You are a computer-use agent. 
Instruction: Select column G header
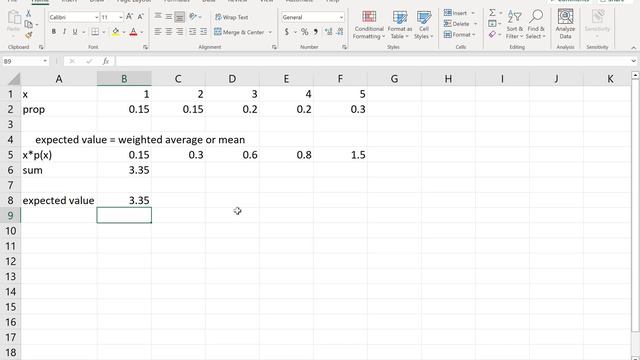point(394,79)
